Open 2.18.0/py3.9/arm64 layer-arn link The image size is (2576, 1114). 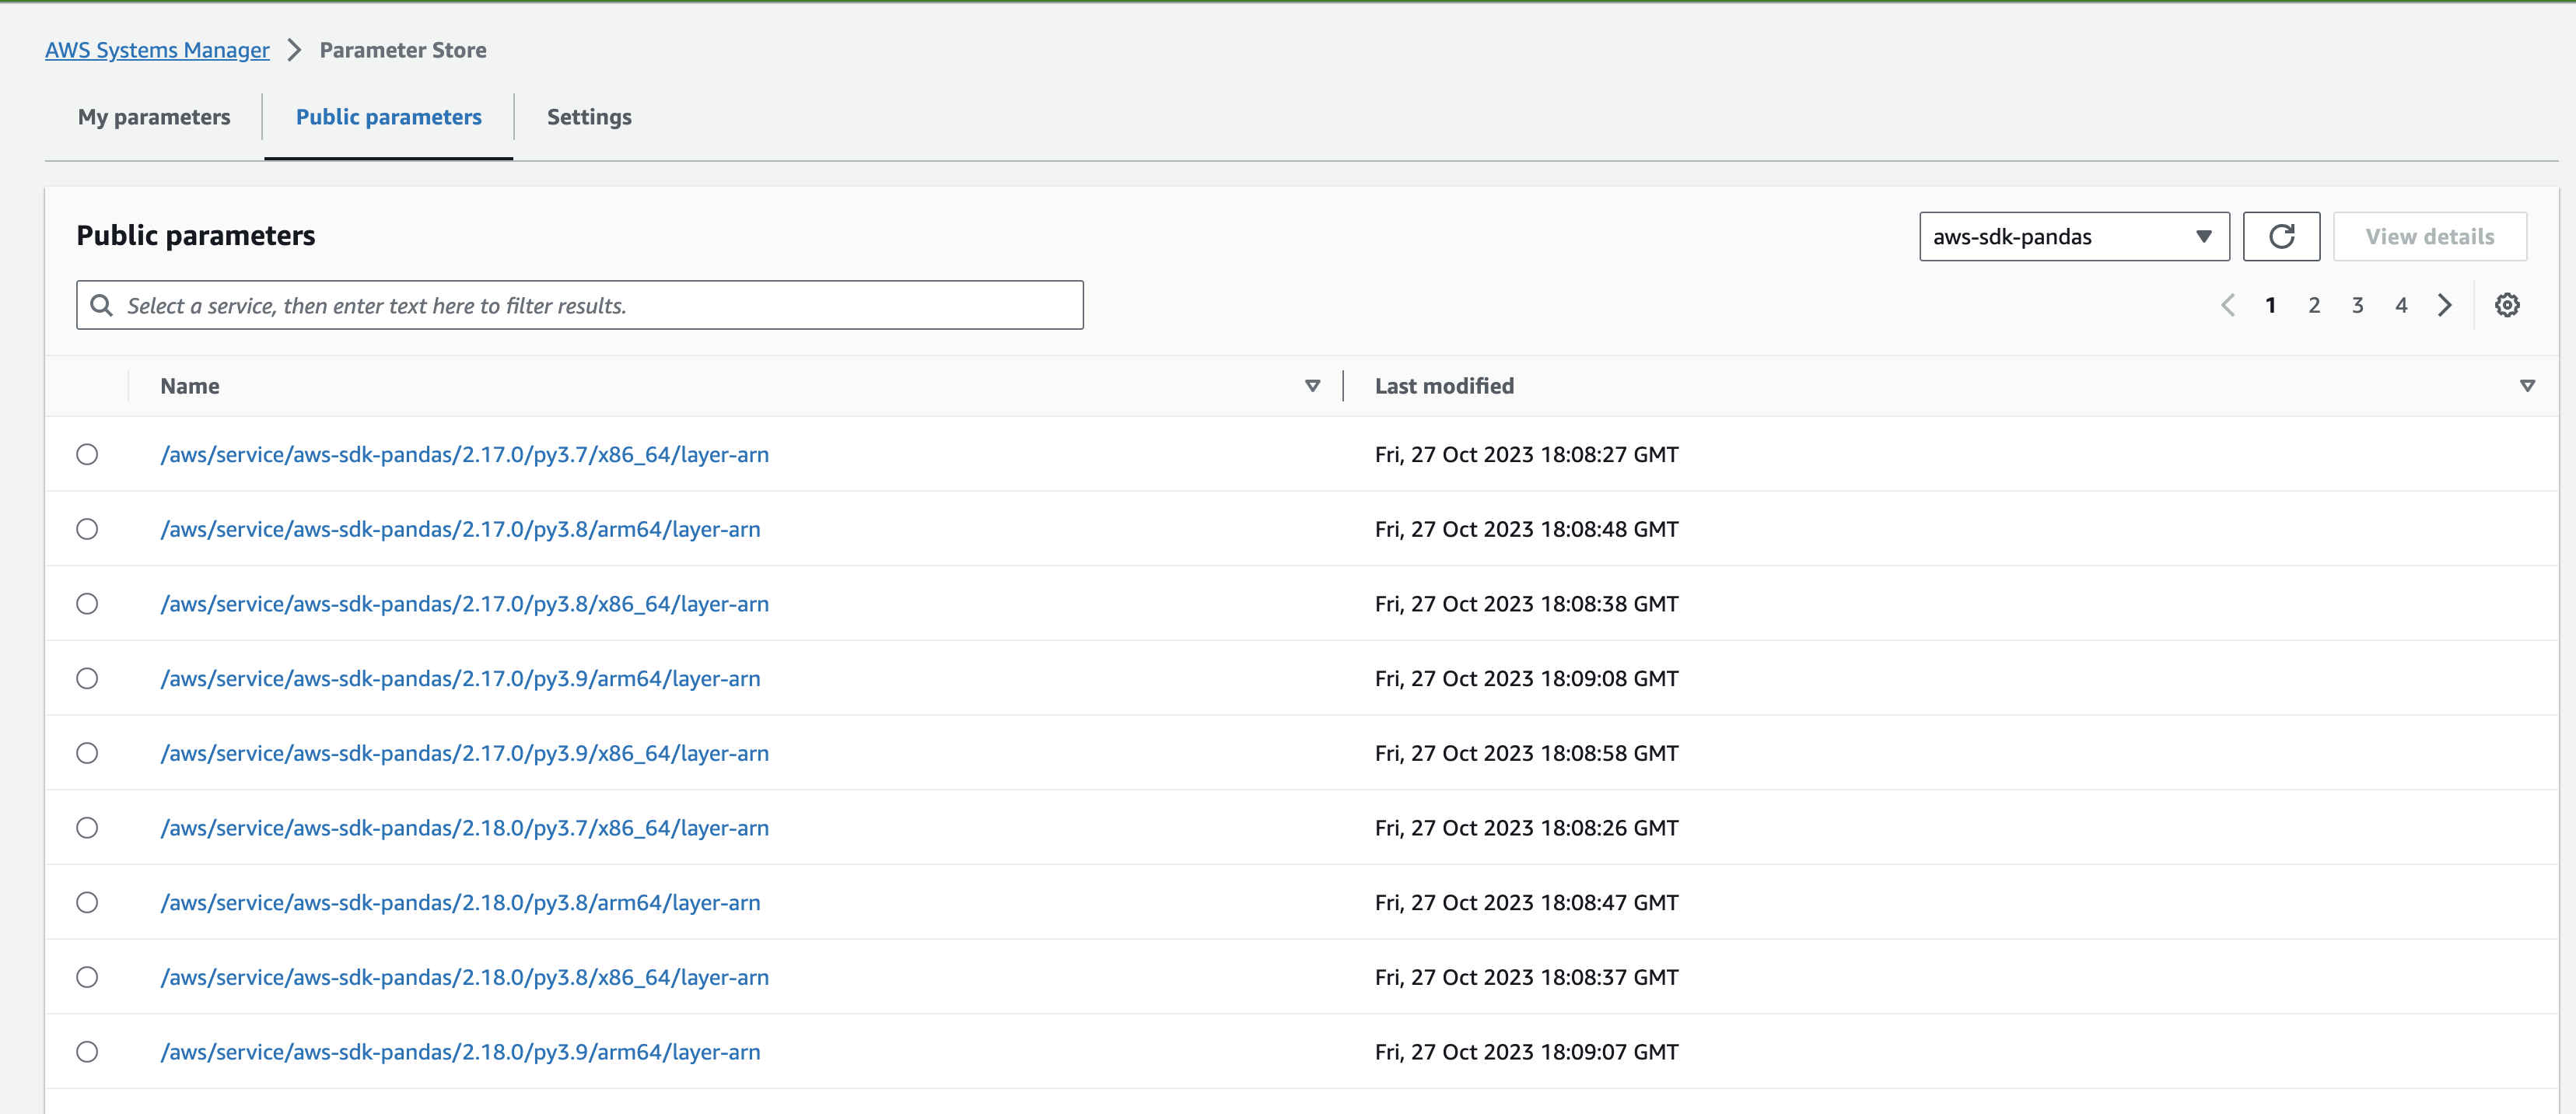[x=460, y=1052]
